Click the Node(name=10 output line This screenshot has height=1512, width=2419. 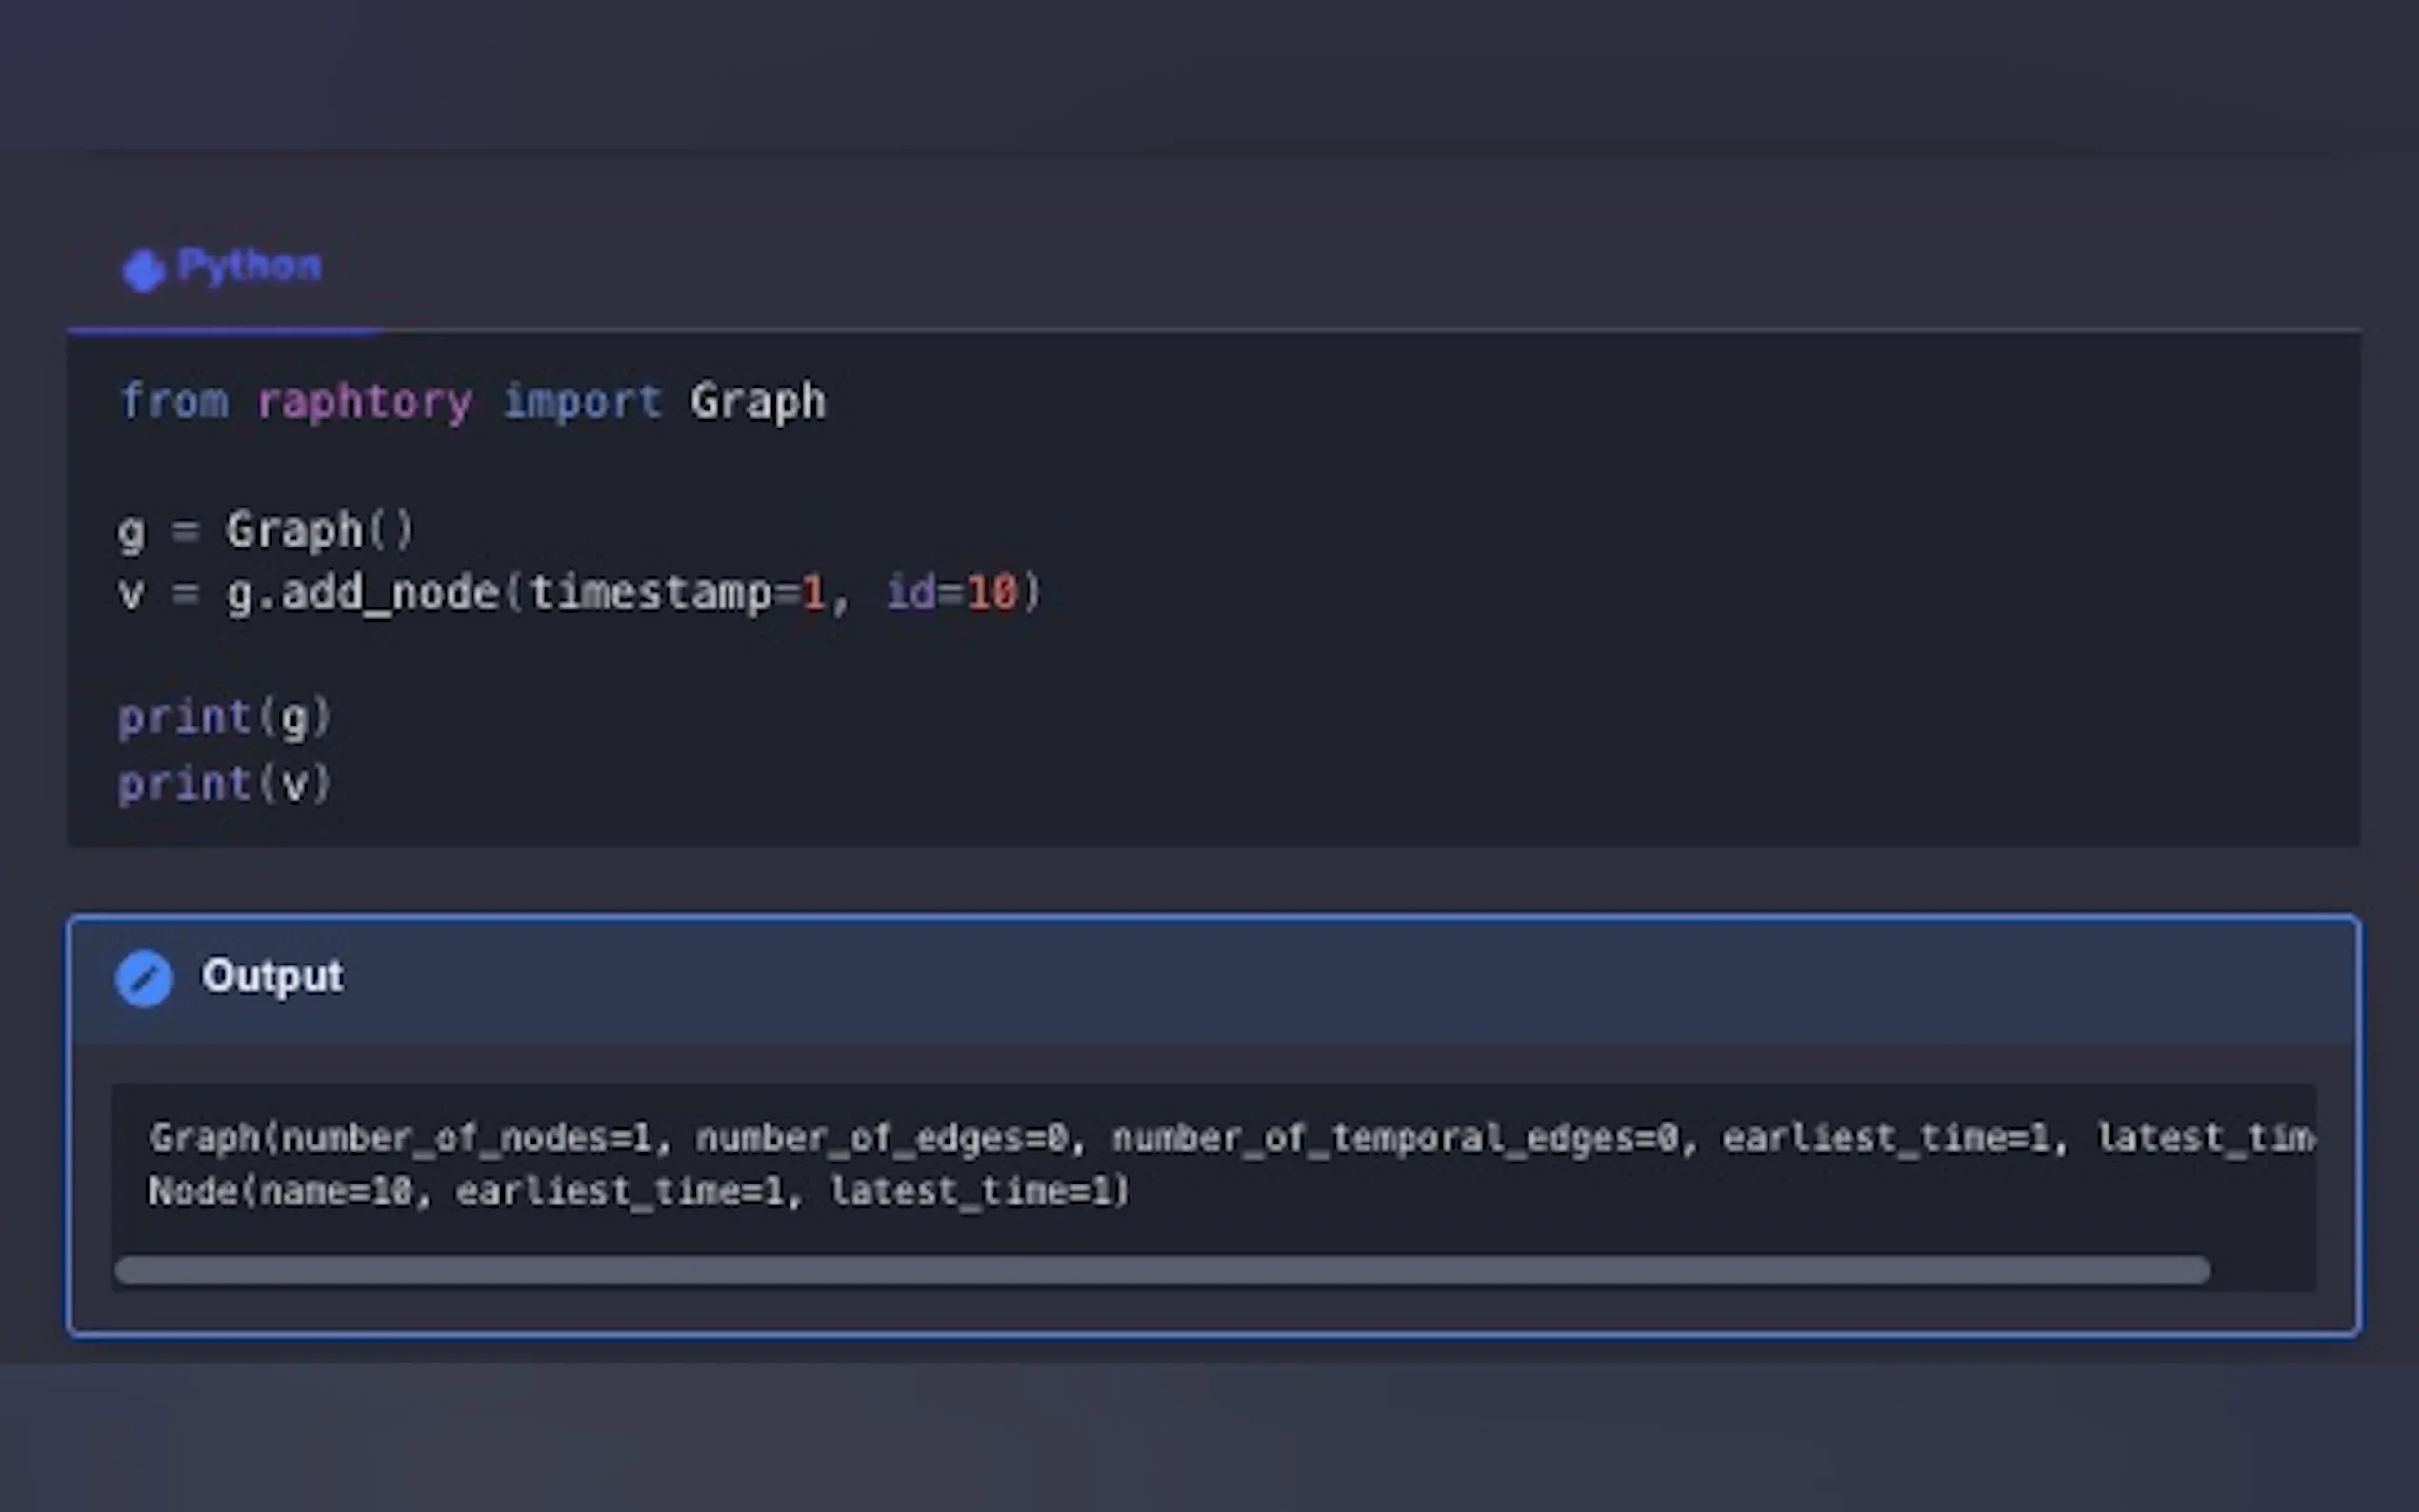(x=280, y=1192)
